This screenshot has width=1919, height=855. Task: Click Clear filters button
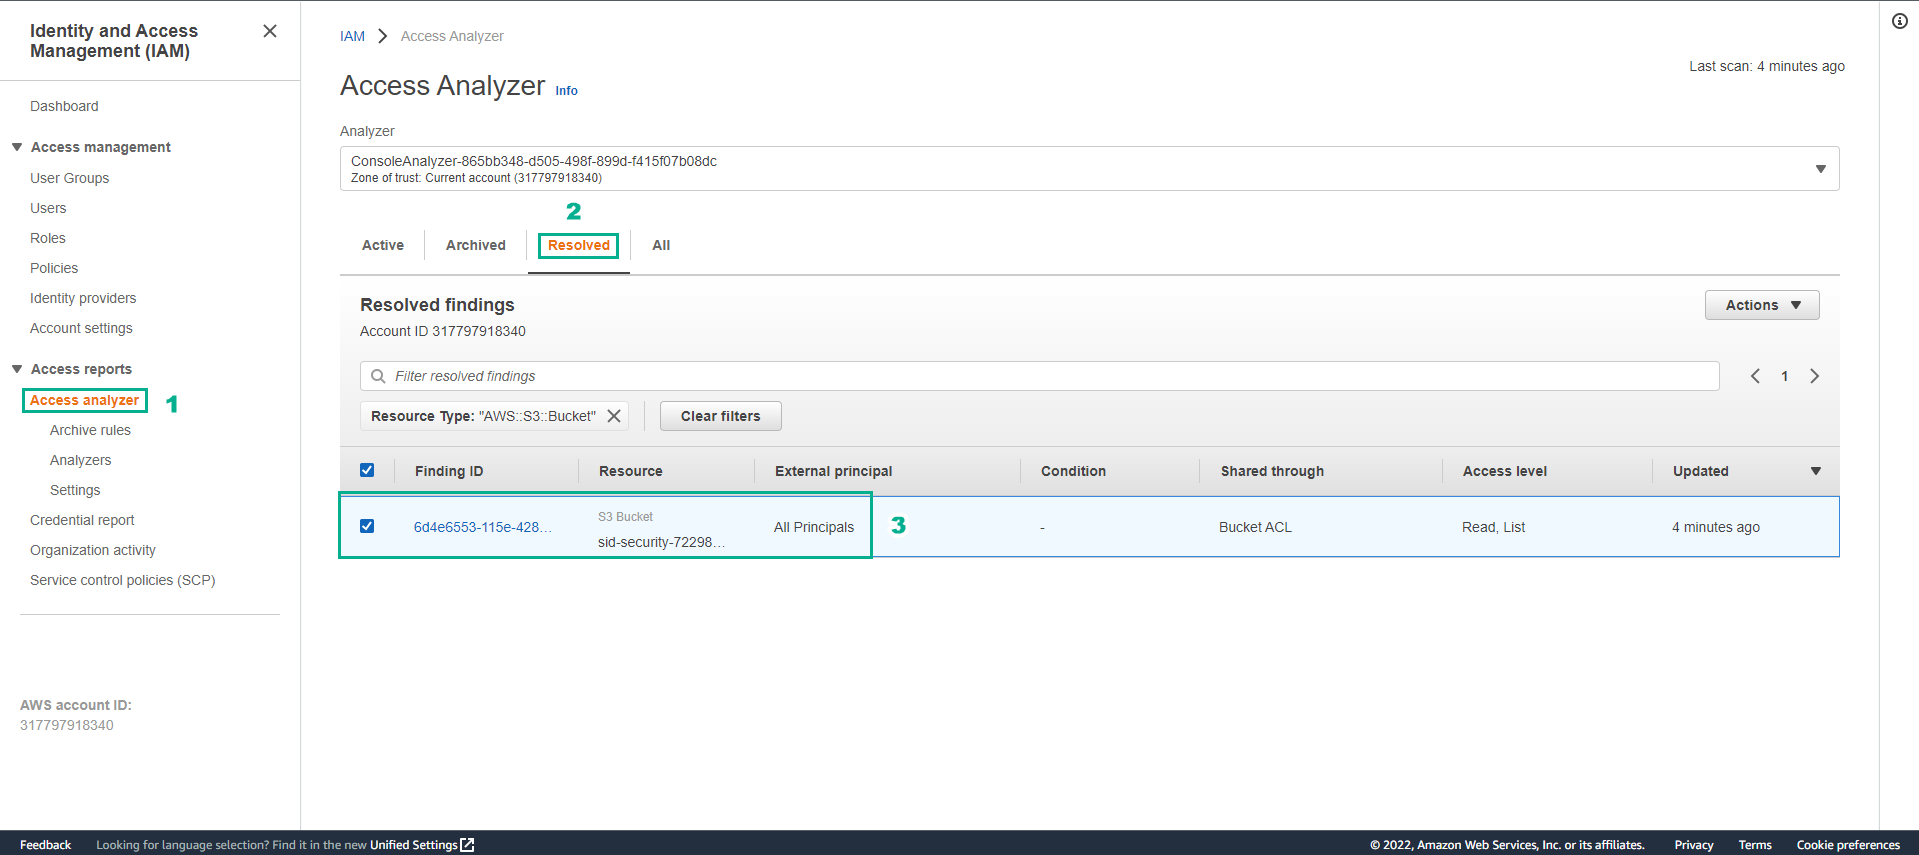[x=721, y=416]
